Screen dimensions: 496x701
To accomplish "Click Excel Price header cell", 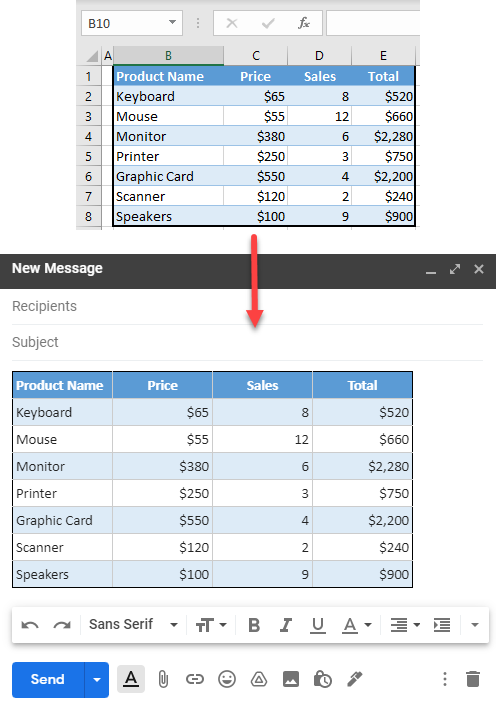I will 256,76.
